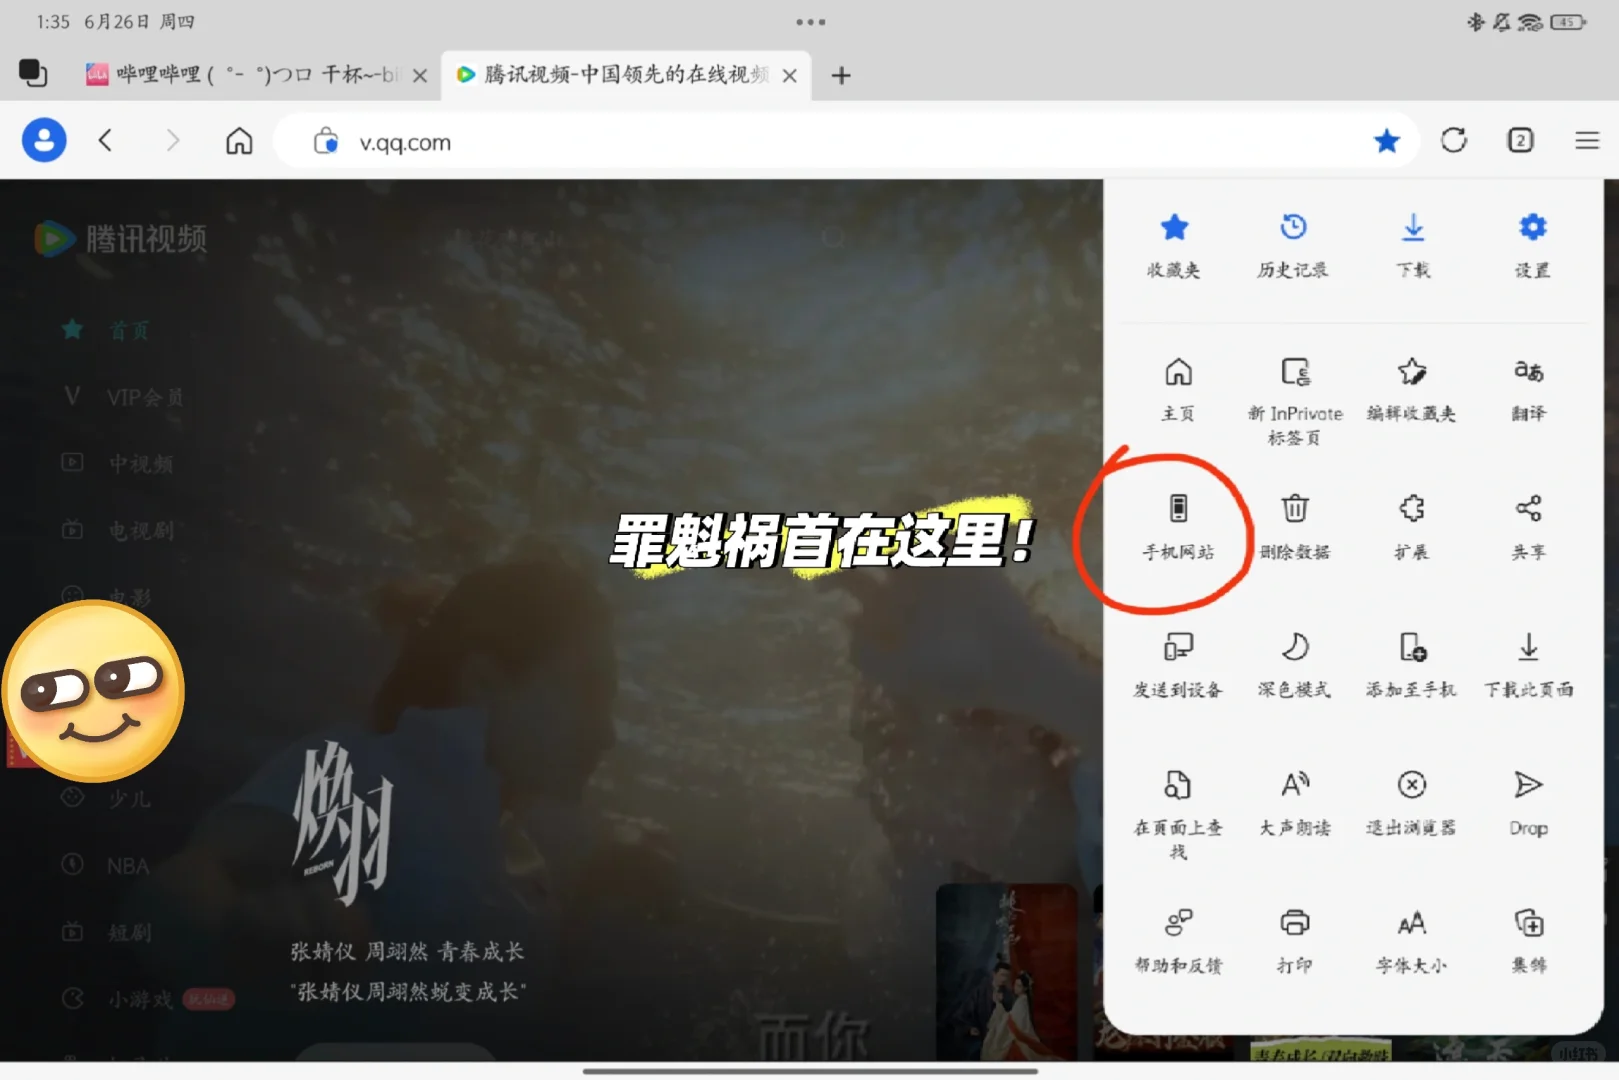The height and width of the screenshot is (1080, 1619).
Task: Choose Edit Favorites (编辑收藏夹)
Action: (1411, 389)
